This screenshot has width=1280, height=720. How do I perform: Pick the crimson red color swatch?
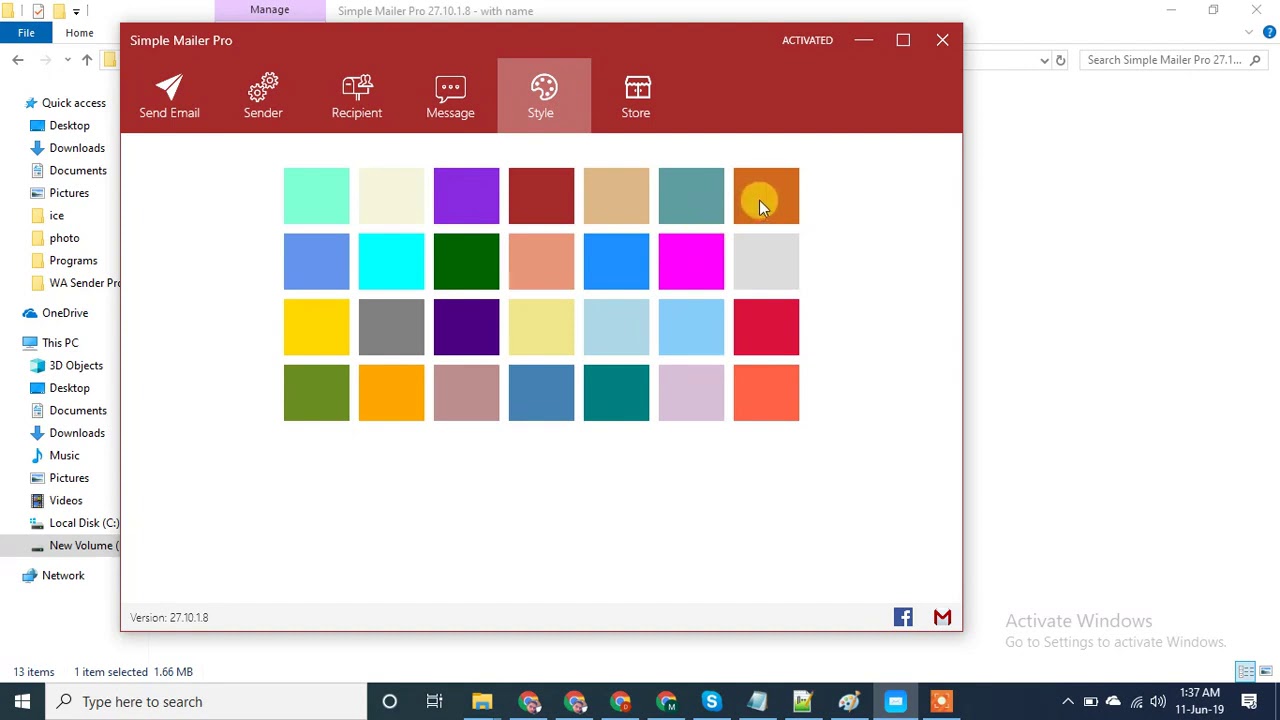(766, 327)
